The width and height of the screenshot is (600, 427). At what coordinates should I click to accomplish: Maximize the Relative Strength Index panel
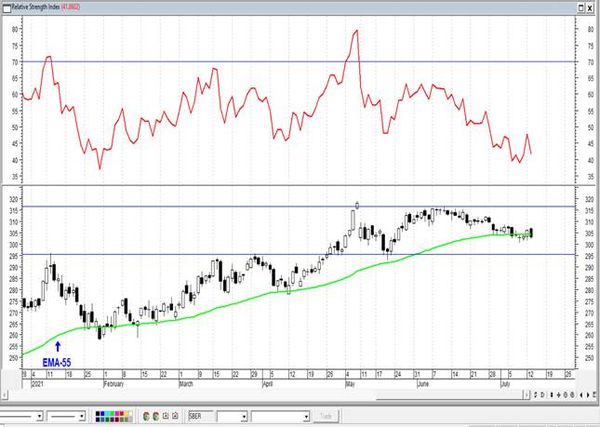pyautogui.click(x=581, y=8)
